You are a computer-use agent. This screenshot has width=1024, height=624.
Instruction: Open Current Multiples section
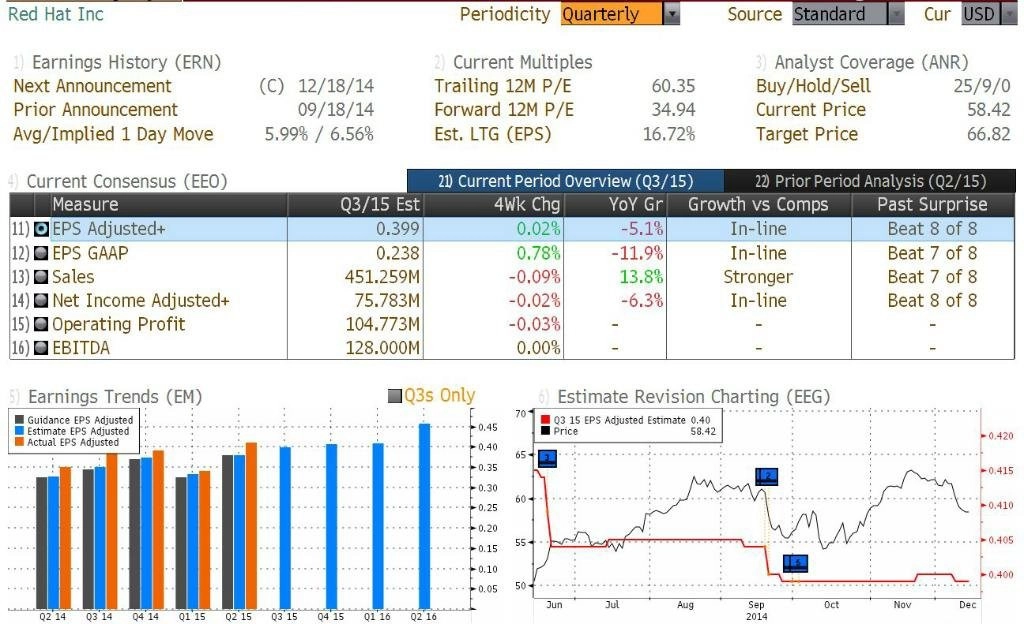(x=522, y=62)
